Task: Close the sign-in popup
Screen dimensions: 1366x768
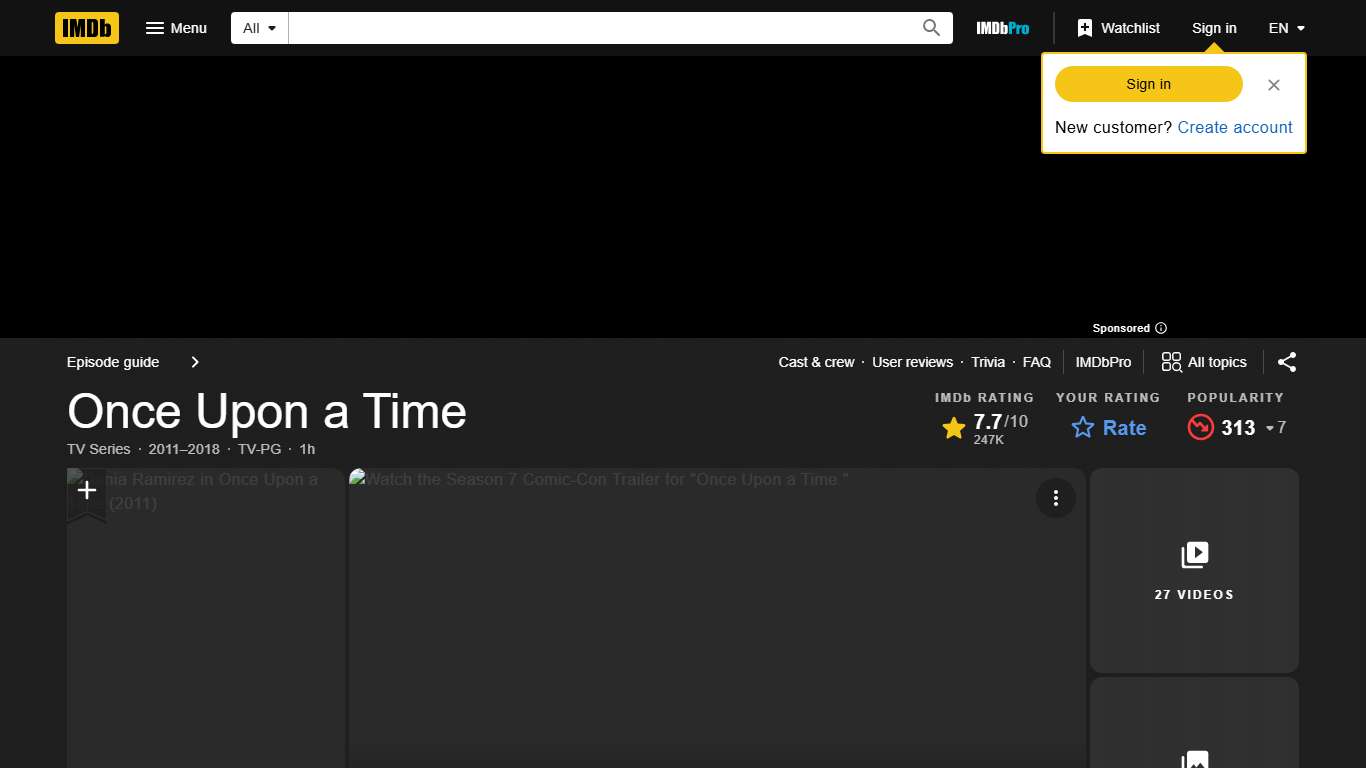Action: (x=1273, y=85)
